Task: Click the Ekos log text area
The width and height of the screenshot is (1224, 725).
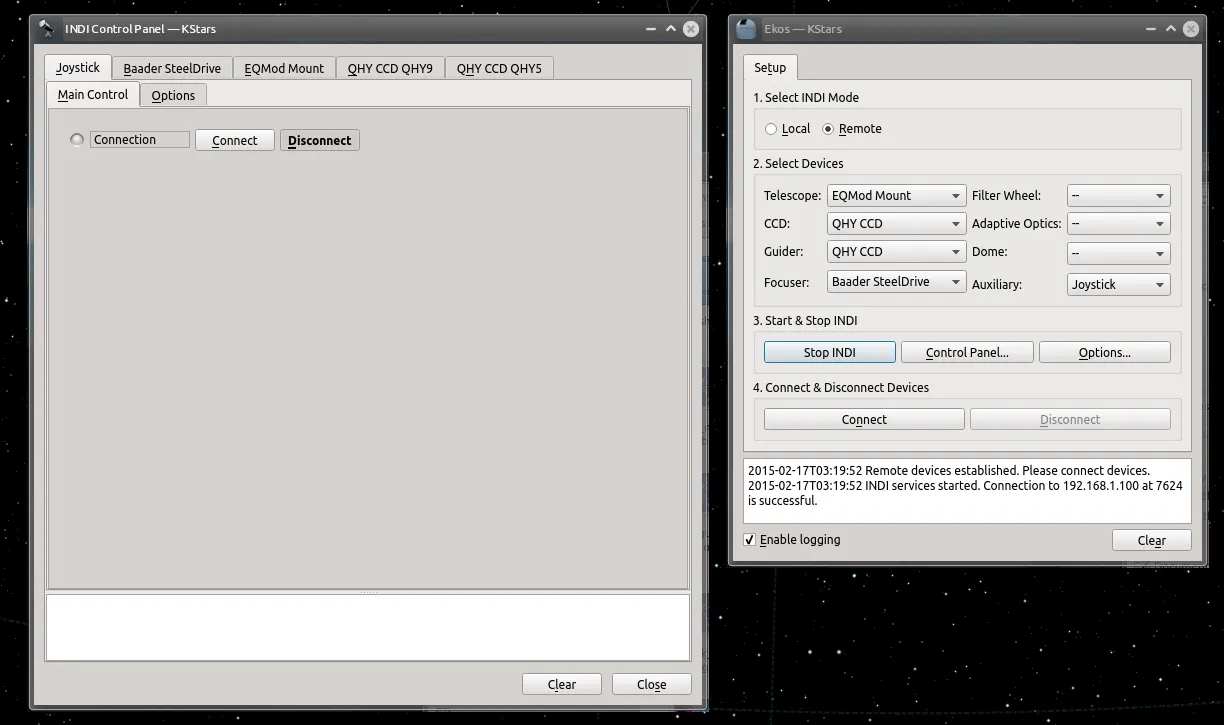Action: click(967, 491)
